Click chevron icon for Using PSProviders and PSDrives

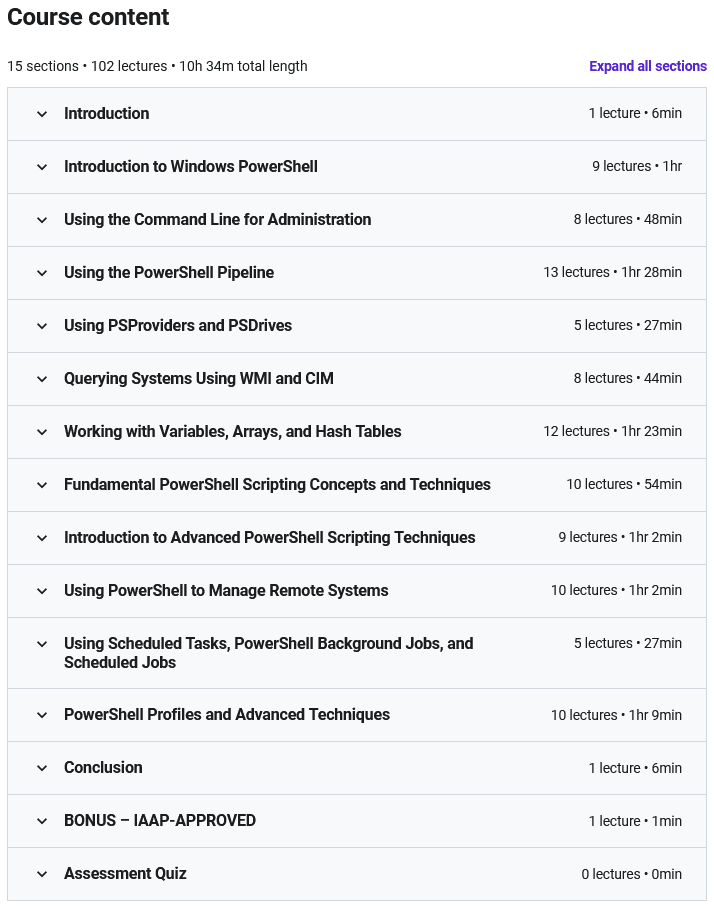coord(42,326)
